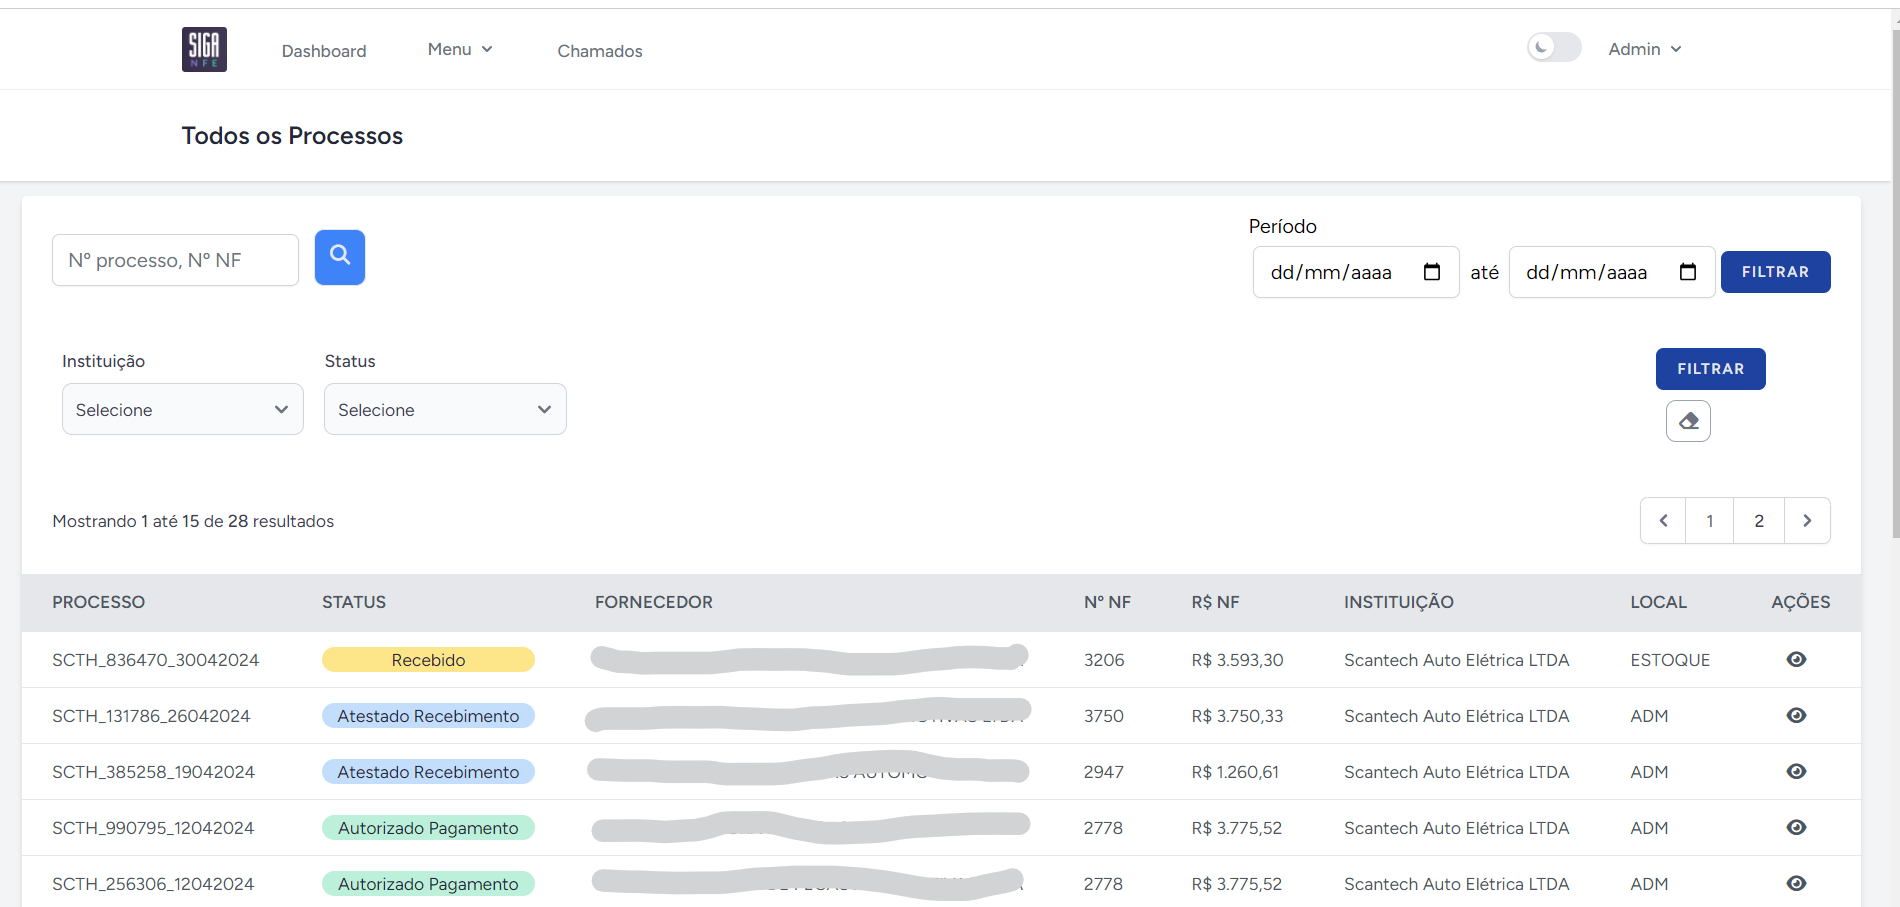Viewport: 1900px width, 907px height.
Task: View process SCTH_385258_19042024 via eye icon
Action: pos(1796,771)
